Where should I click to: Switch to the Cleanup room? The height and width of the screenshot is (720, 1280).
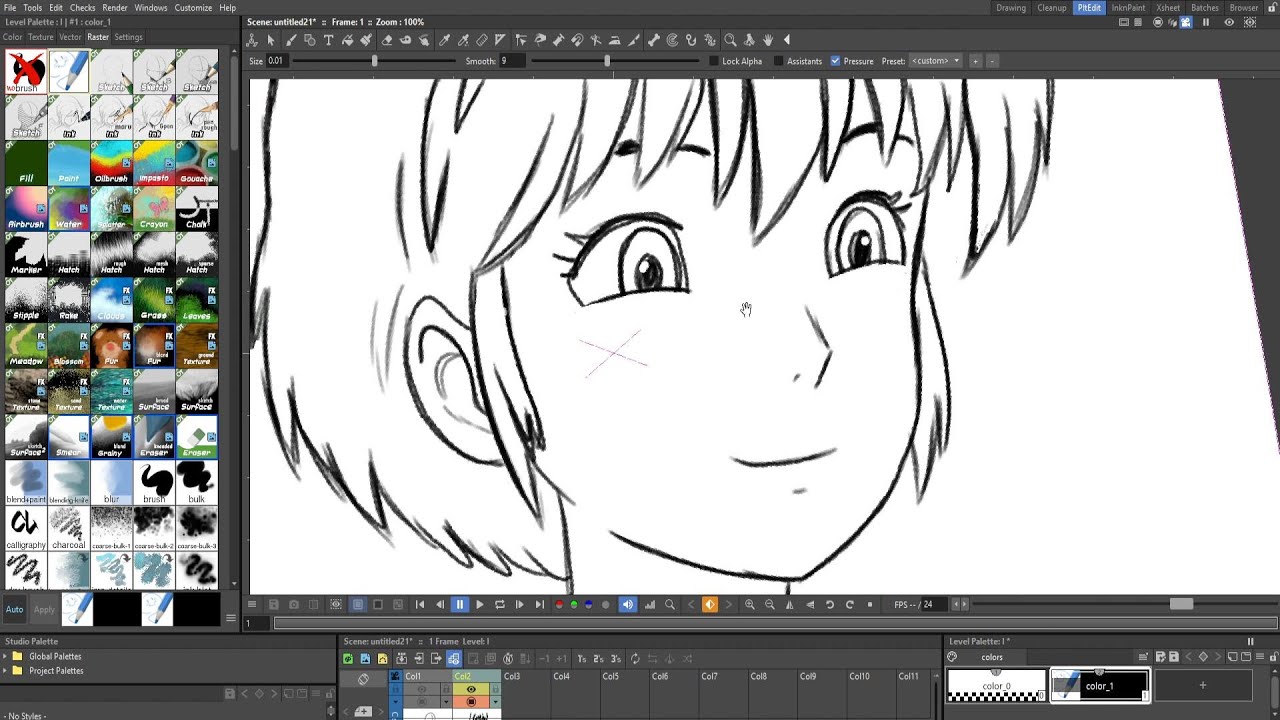pyautogui.click(x=1052, y=7)
